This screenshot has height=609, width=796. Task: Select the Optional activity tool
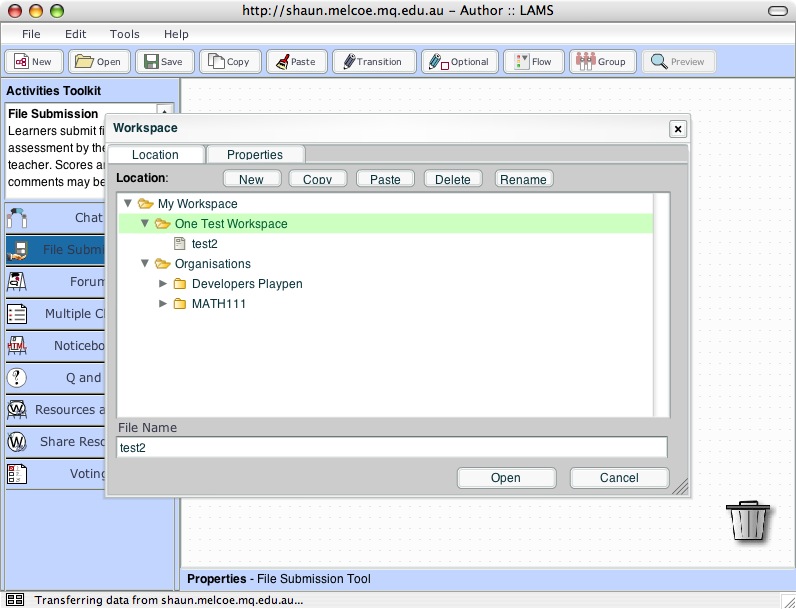coord(459,61)
